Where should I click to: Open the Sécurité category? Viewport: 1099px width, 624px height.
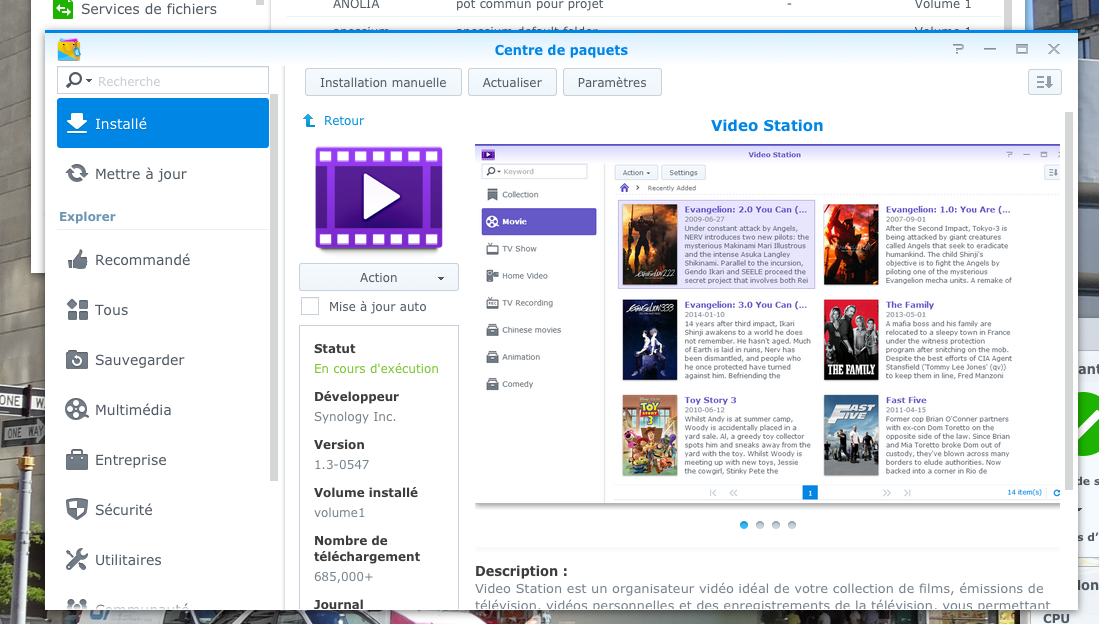point(163,510)
